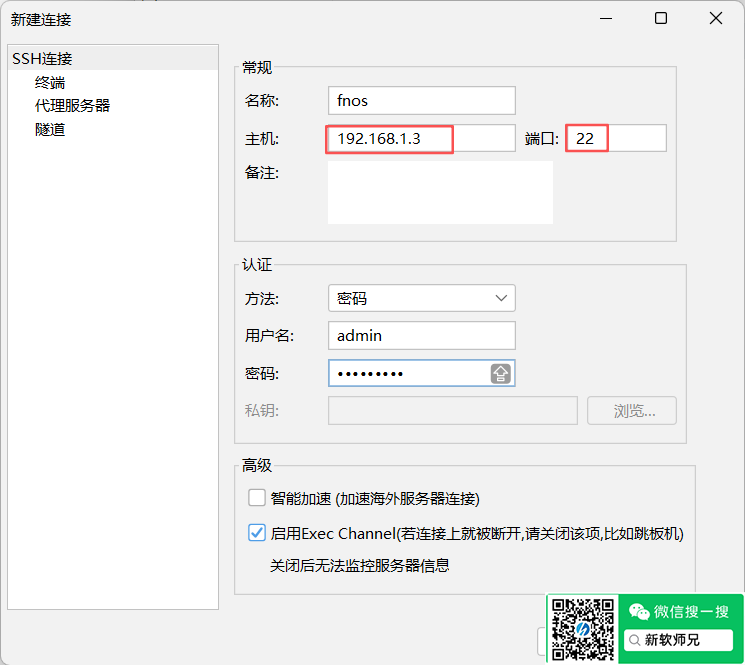Viewport: 745px width, 665px height.
Task: Go to 代理服务器 settings
Action: click(72, 105)
